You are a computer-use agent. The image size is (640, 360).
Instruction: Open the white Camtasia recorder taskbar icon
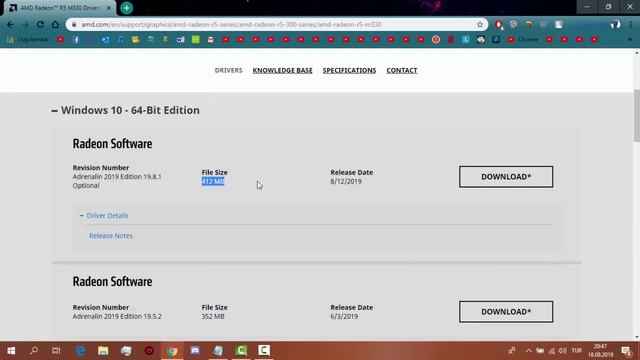coord(264,351)
